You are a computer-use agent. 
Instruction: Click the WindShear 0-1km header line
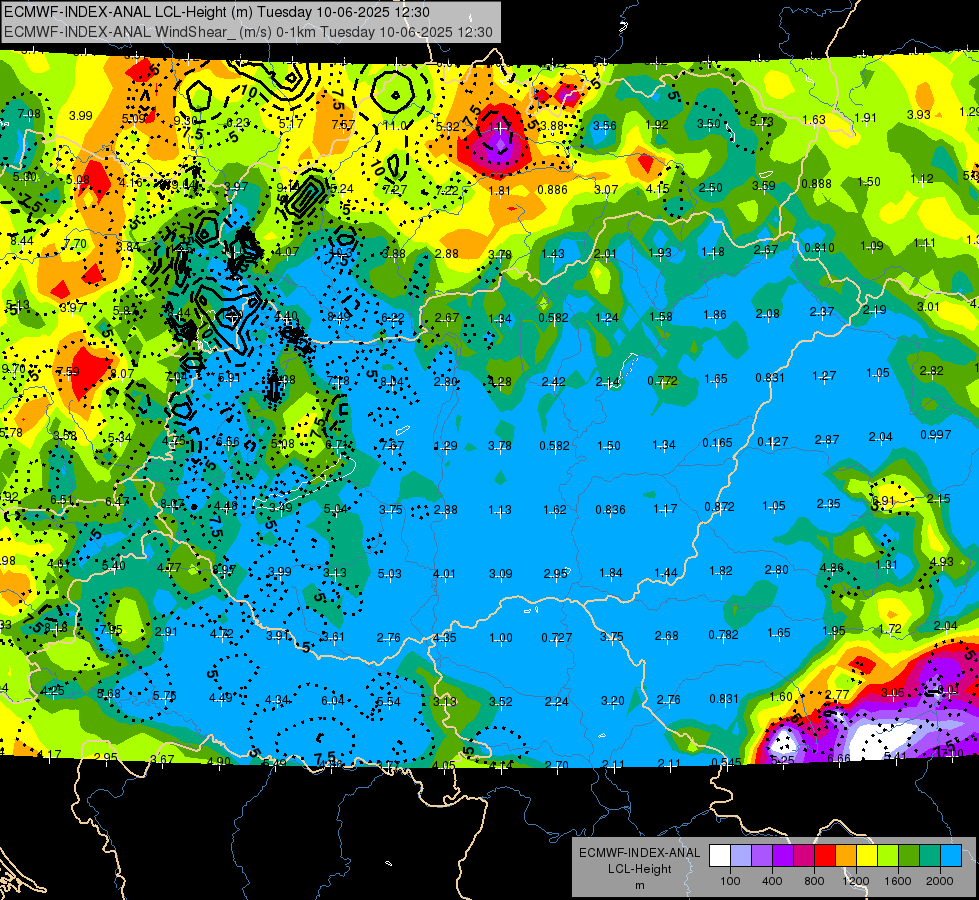coord(248,32)
